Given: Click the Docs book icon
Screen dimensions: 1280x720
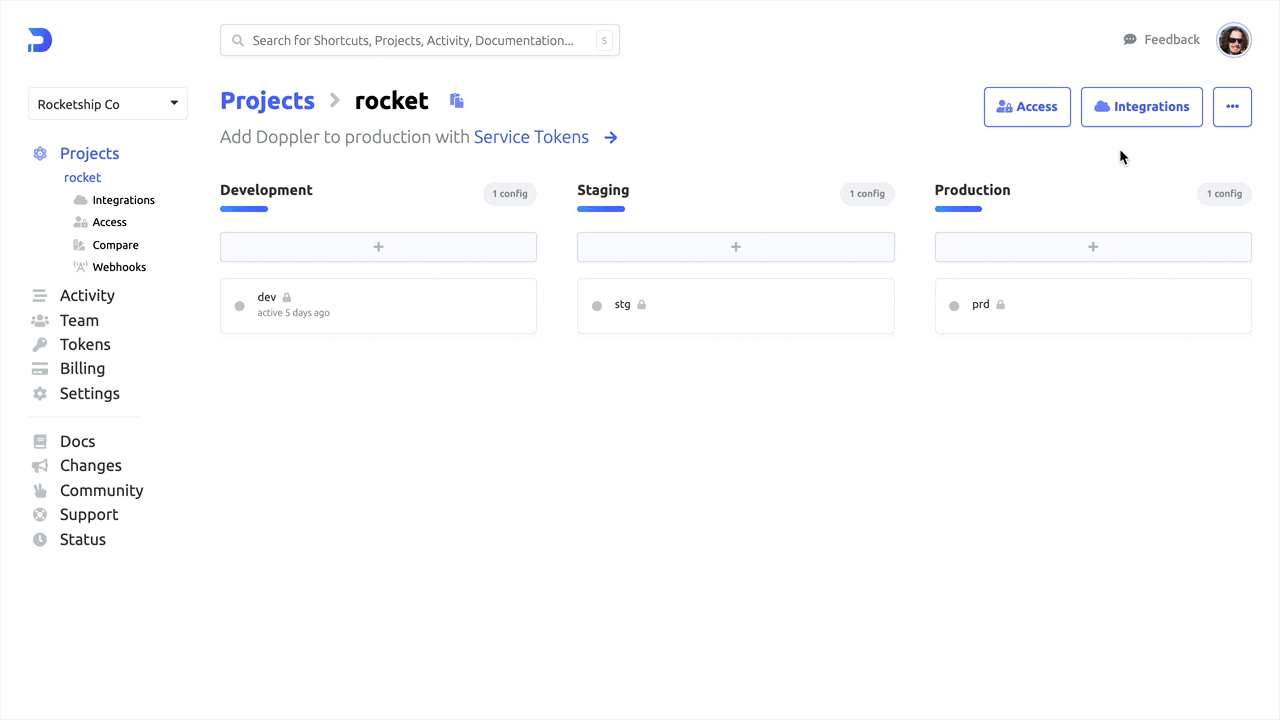Looking at the screenshot, I should [x=40, y=441].
